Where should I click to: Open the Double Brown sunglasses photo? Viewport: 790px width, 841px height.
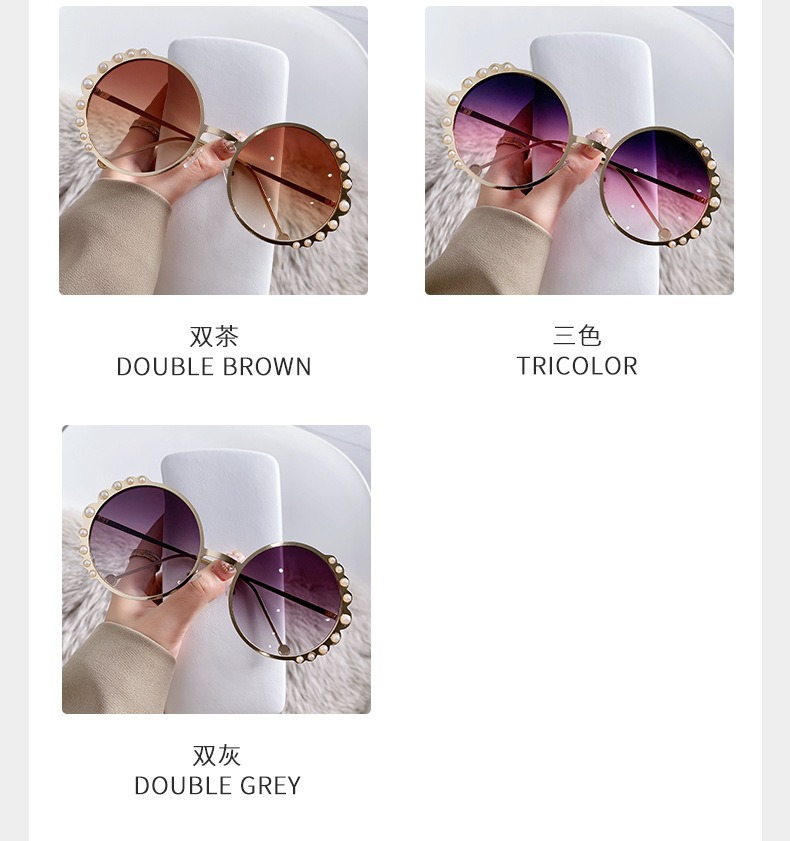213,150
